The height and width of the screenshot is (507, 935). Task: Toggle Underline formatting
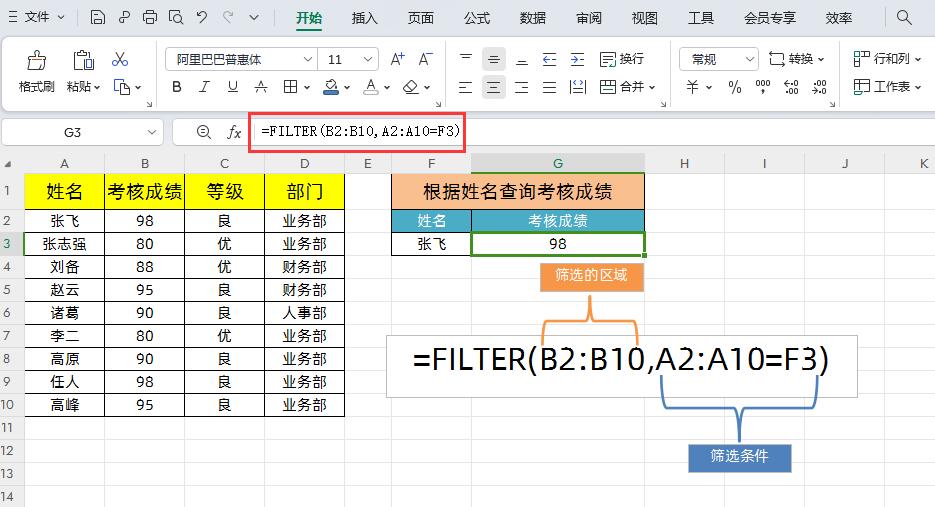[x=233, y=87]
